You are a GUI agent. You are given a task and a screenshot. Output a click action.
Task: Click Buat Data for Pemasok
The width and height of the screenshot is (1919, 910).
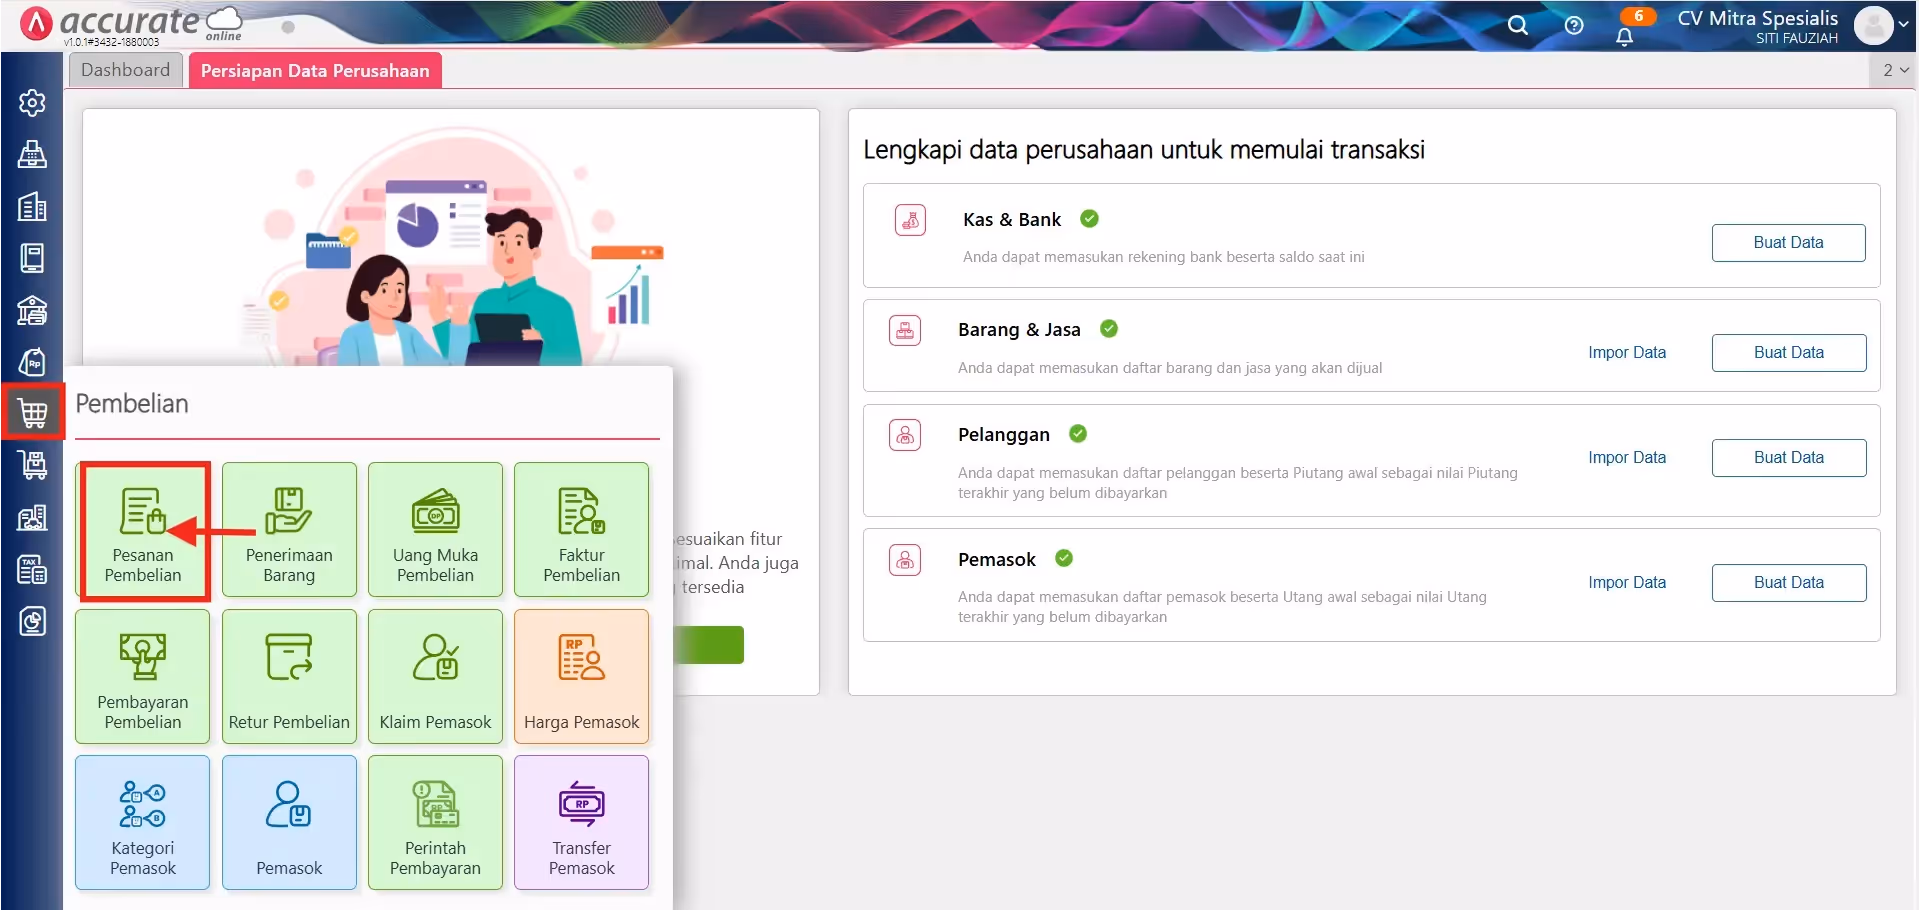pyautogui.click(x=1788, y=583)
